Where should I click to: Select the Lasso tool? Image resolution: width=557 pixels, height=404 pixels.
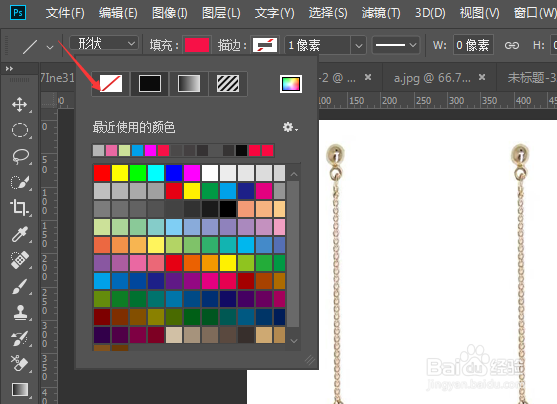20,156
